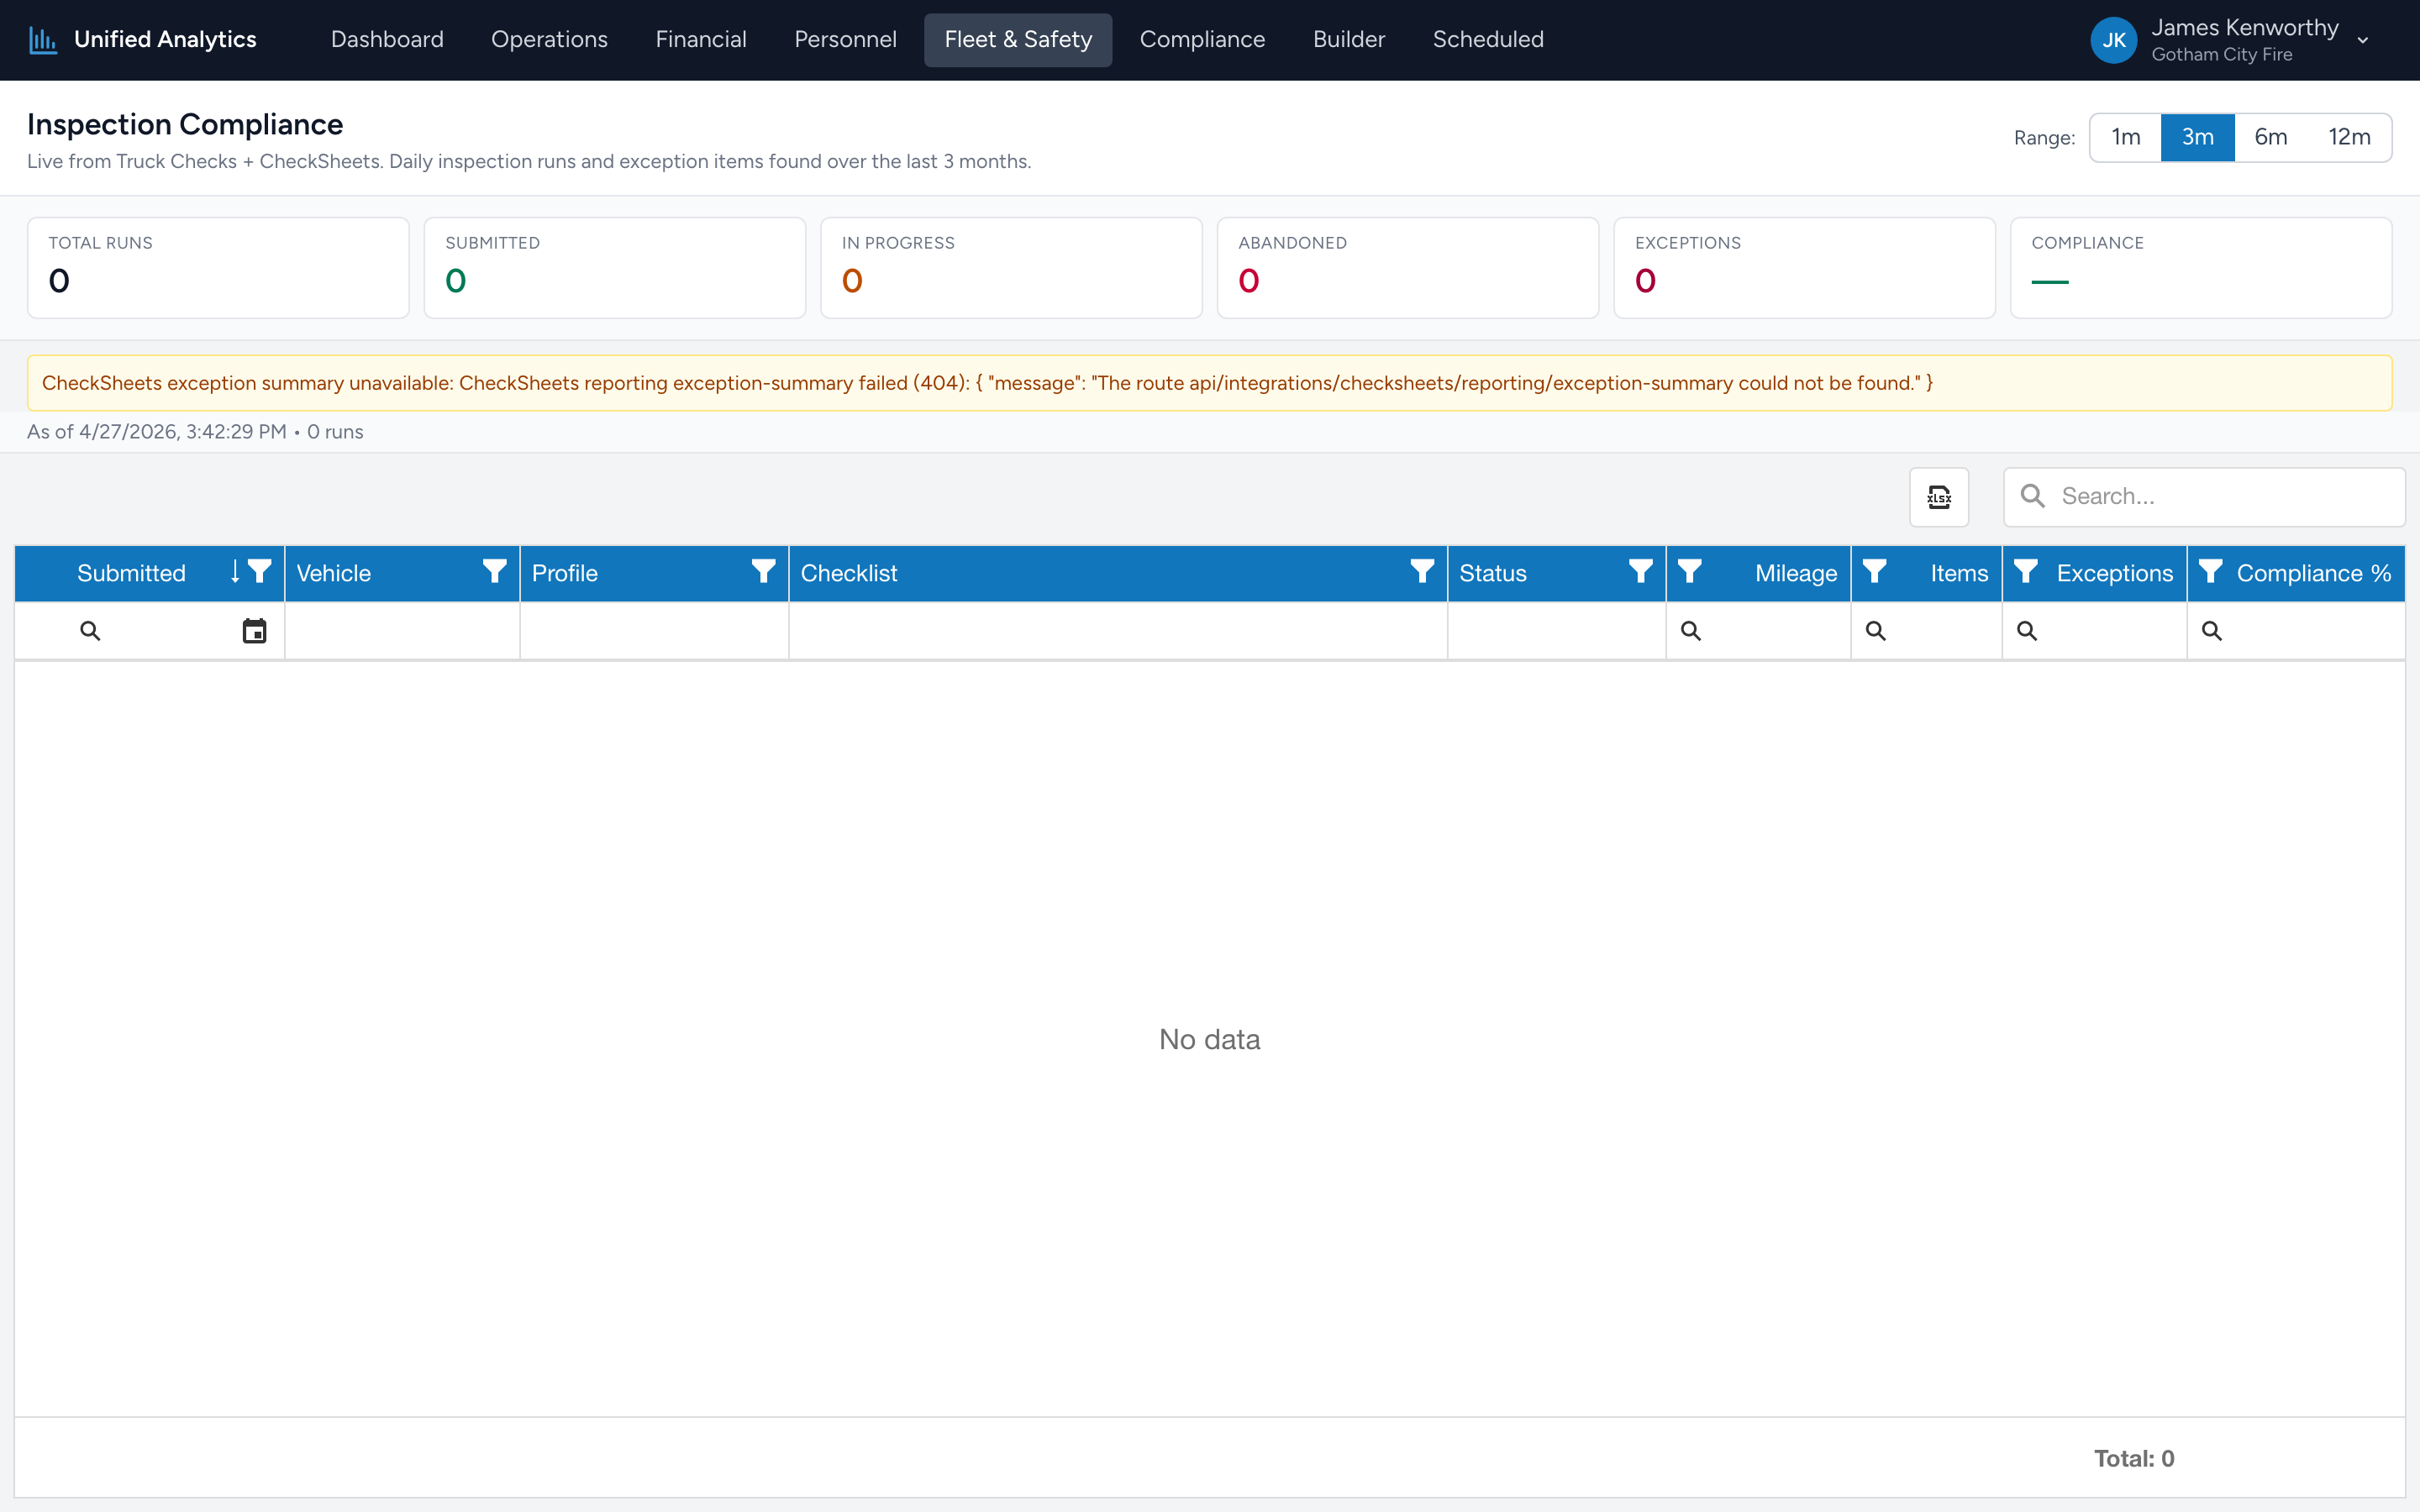Select the 12m range option
Image resolution: width=2420 pixels, height=1512 pixels.
click(x=2349, y=137)
